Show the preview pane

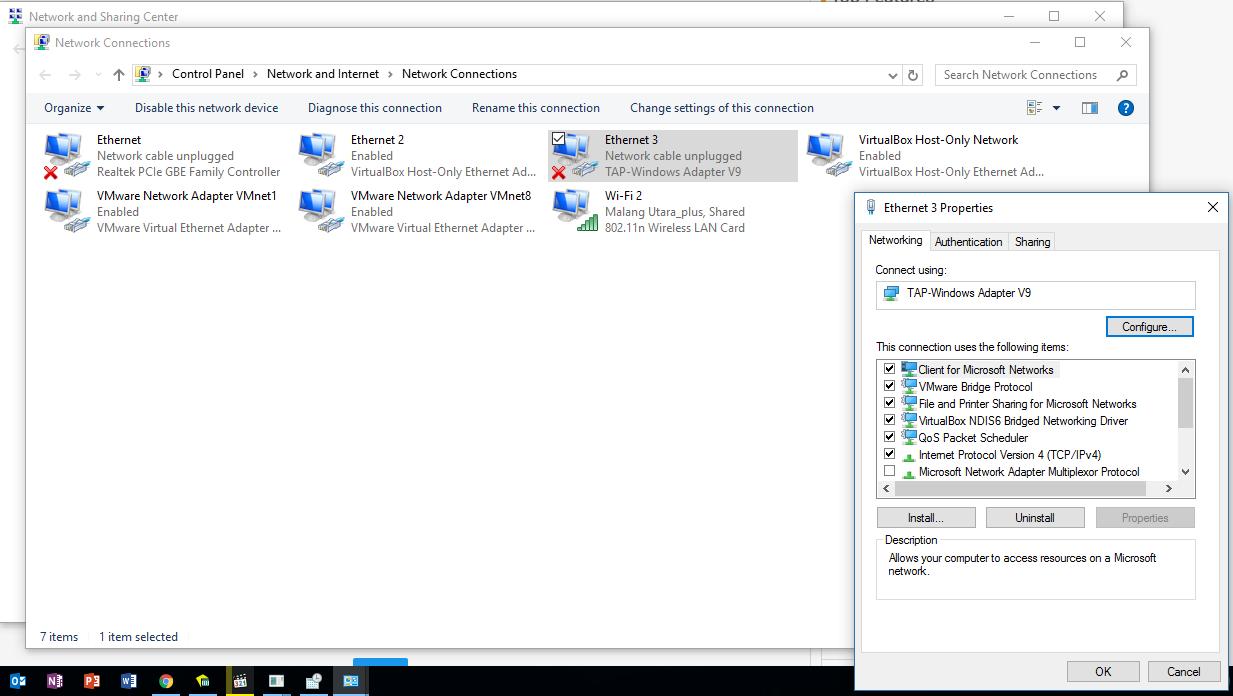[1090, 108]
